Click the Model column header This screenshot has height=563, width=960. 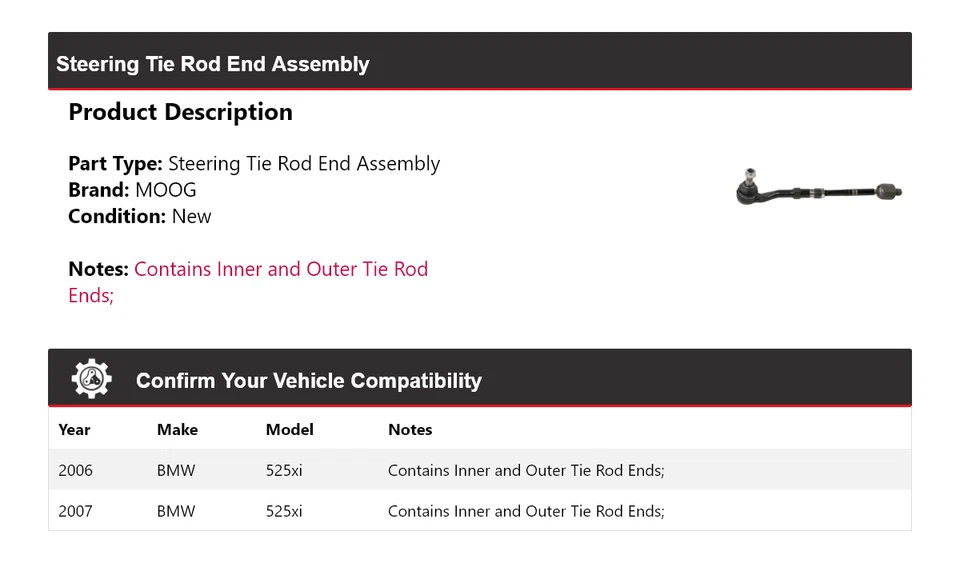click(289, 430)
